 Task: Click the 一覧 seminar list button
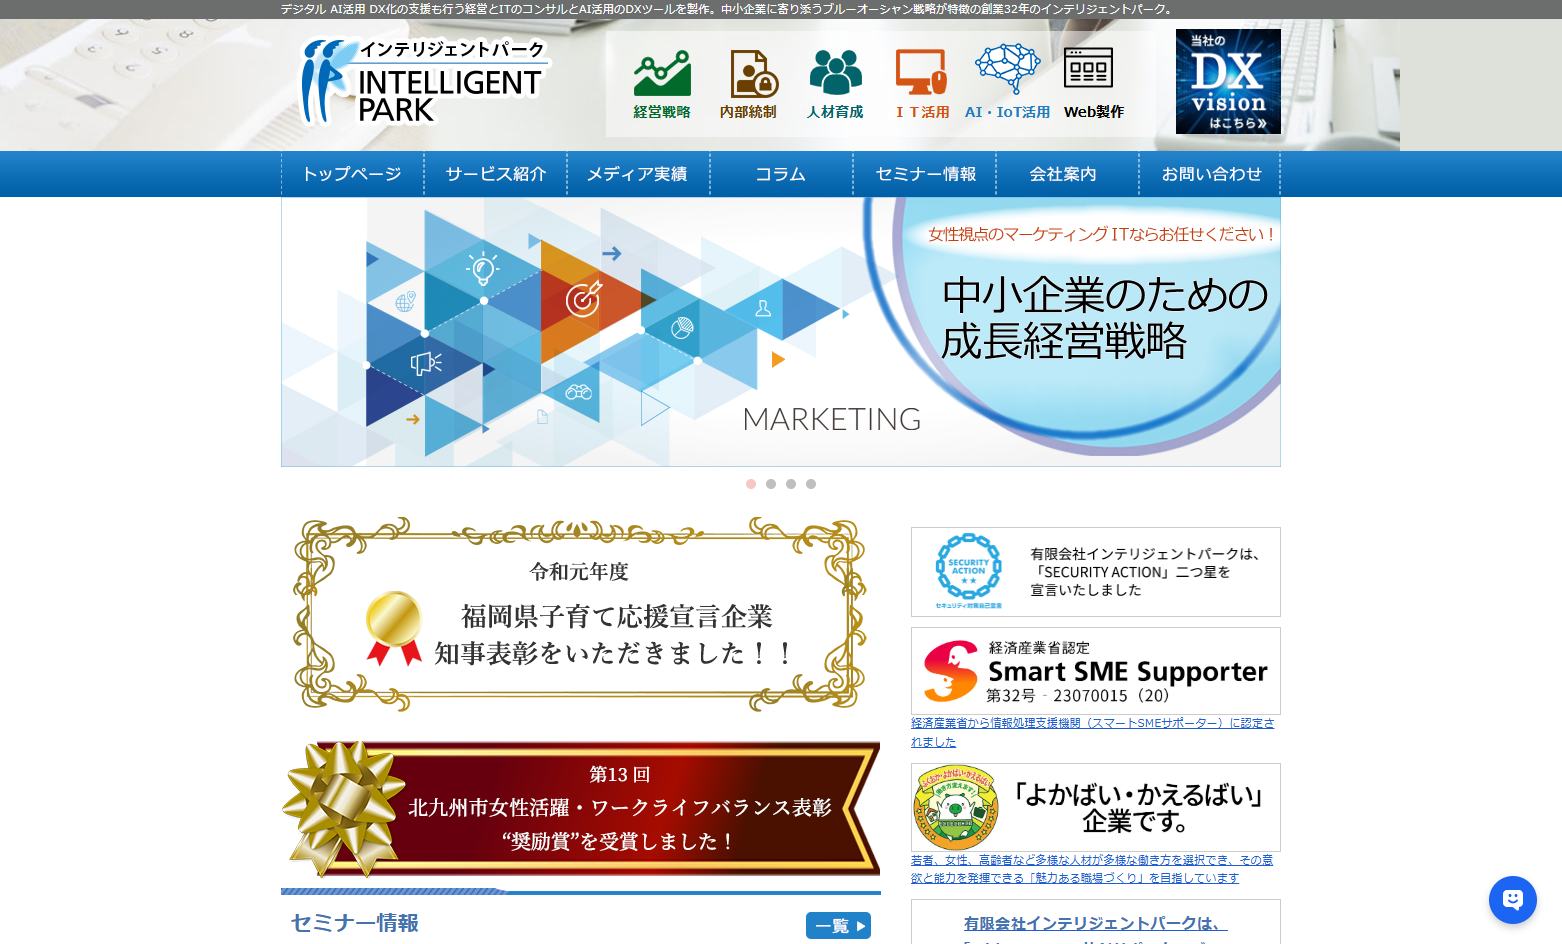(838, 925)
